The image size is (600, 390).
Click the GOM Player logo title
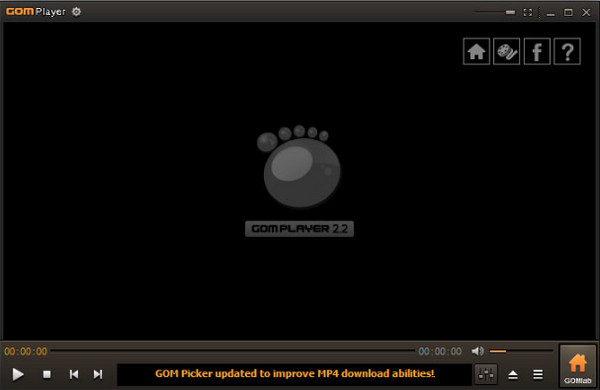pos(36,12)
